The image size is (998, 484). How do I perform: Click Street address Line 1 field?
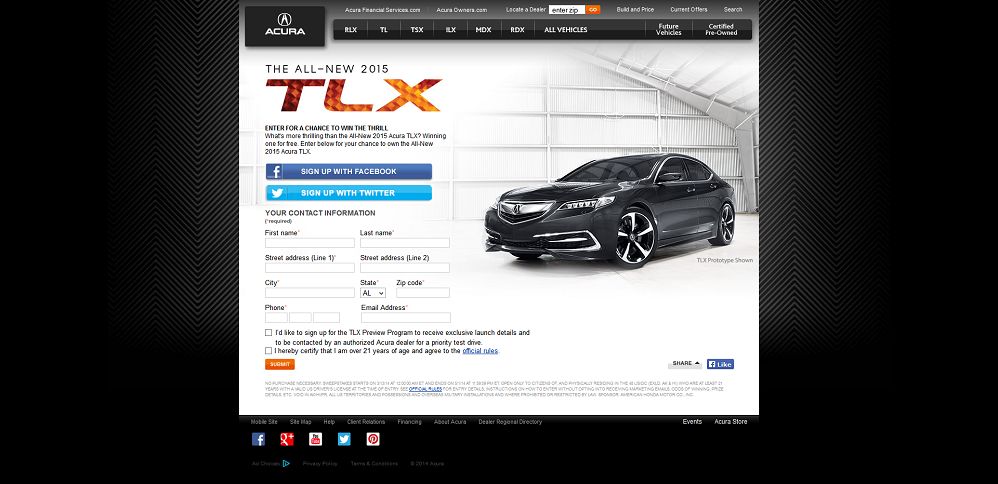click(310, 268)
